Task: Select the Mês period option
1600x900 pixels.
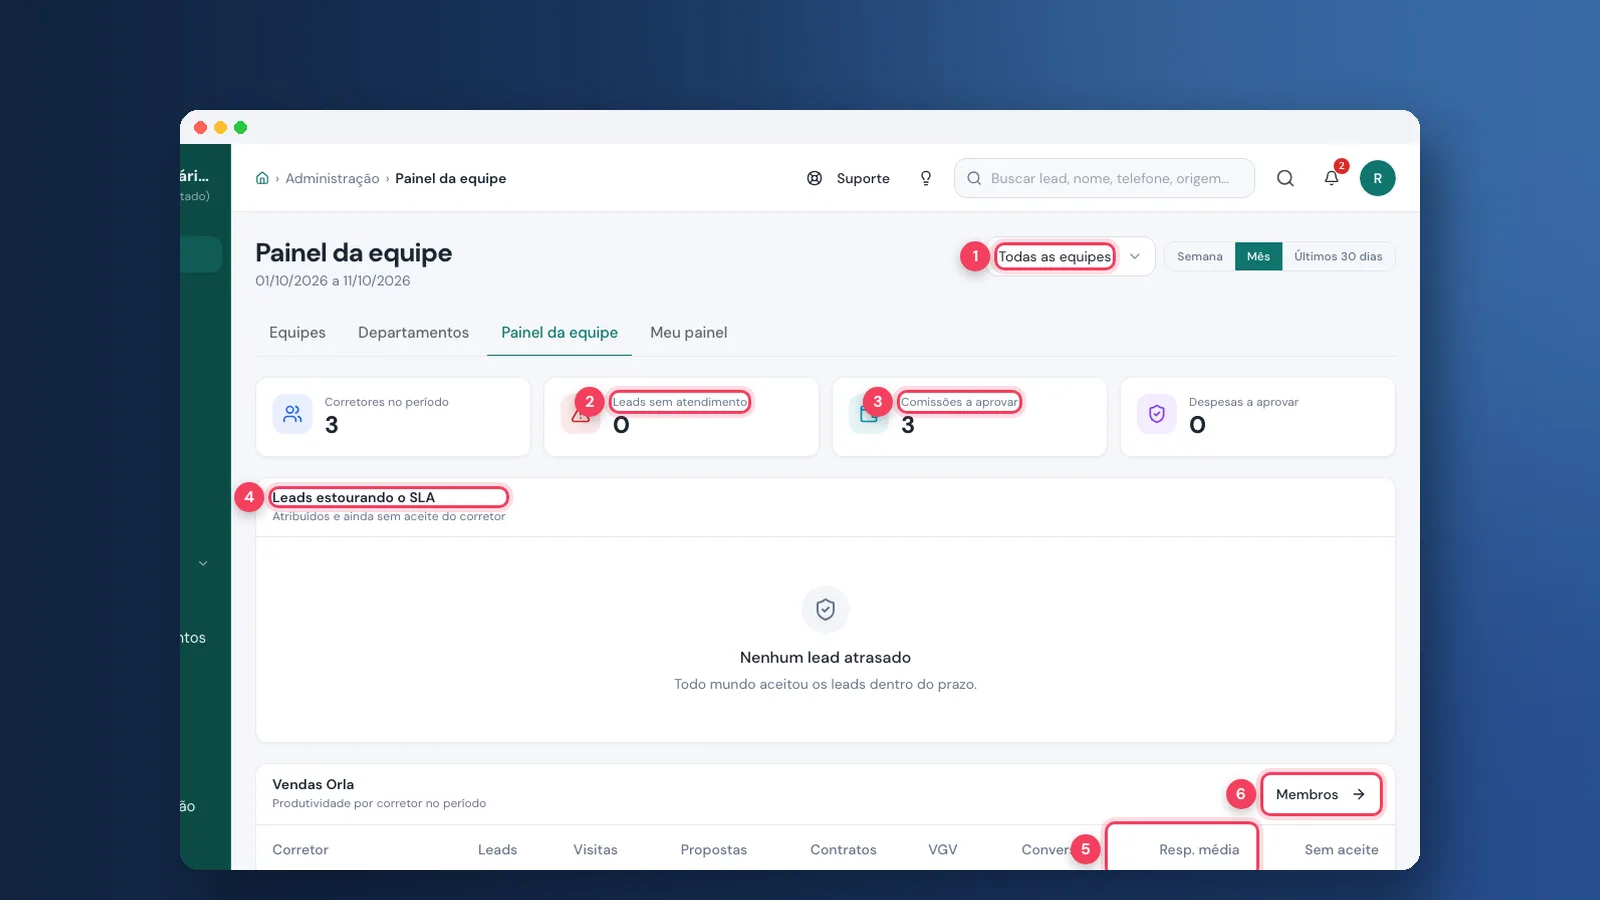Action: coord(1258,257)
